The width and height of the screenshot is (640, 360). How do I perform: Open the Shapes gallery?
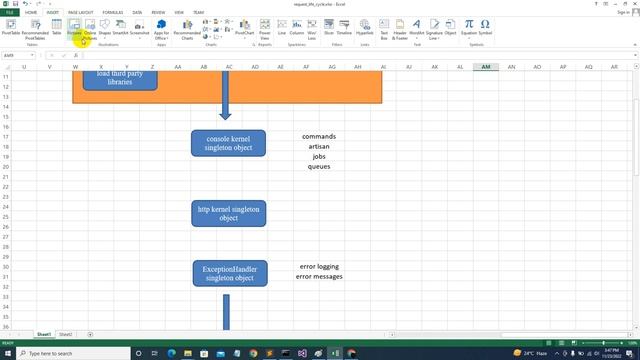[x=104, y=29]
